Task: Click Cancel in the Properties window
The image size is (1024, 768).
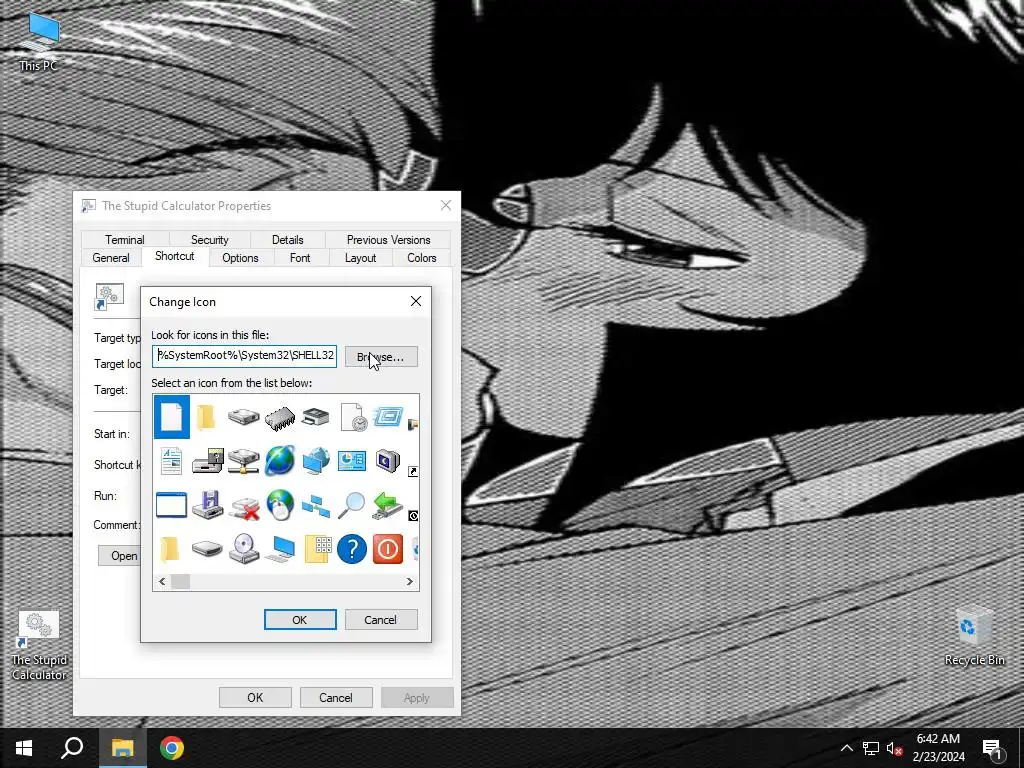Action: [x=336, y=697]
